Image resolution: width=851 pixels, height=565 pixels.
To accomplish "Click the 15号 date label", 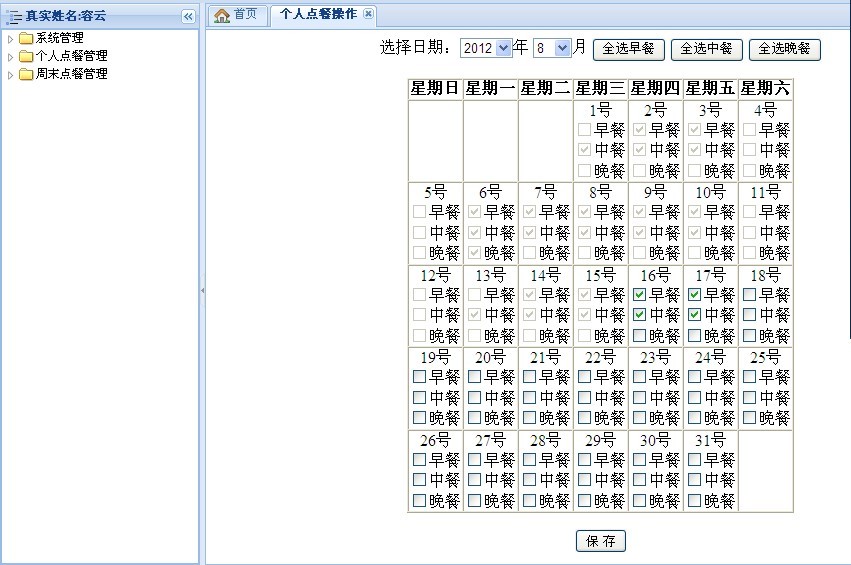I will pos(600,275).
